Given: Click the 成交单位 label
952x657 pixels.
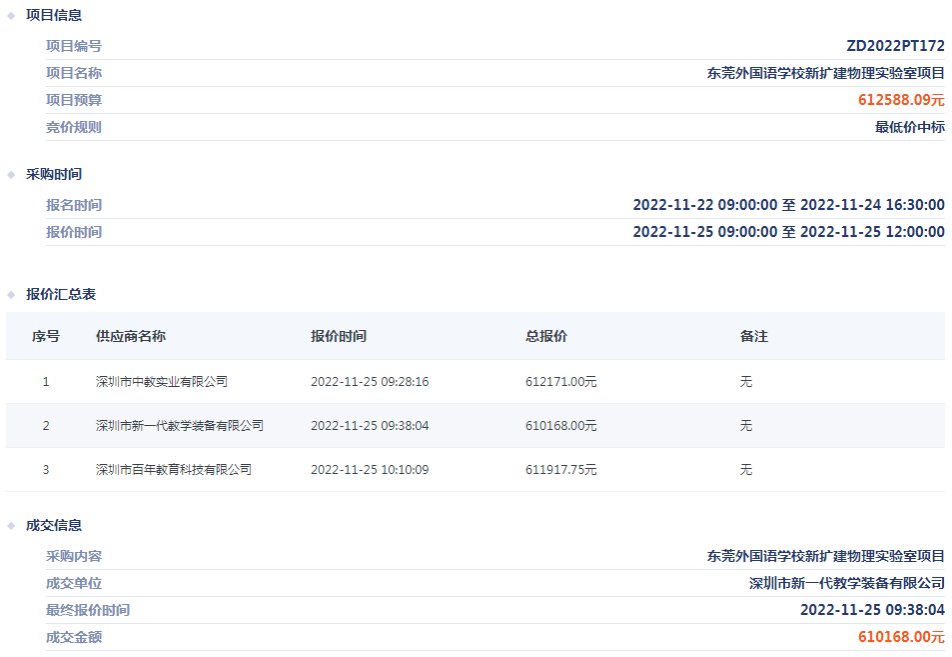Looking at the screenshot, I should [74, 584].
